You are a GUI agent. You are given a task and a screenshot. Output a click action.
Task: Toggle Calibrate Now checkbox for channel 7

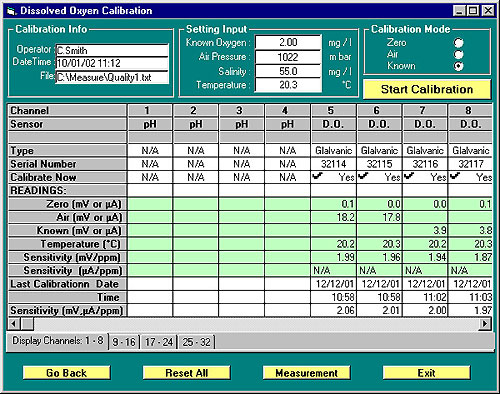point(409,176)
